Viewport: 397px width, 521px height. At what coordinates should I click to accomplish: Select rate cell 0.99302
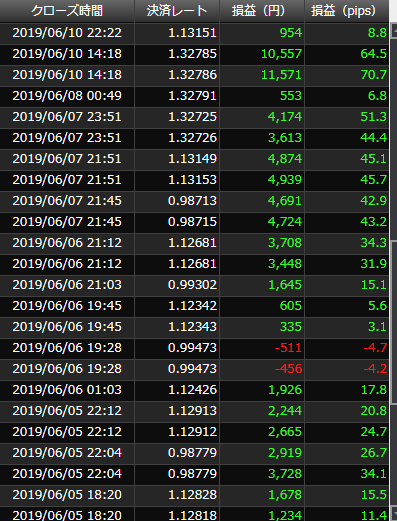pyautogui.click(x=177, y=285)
